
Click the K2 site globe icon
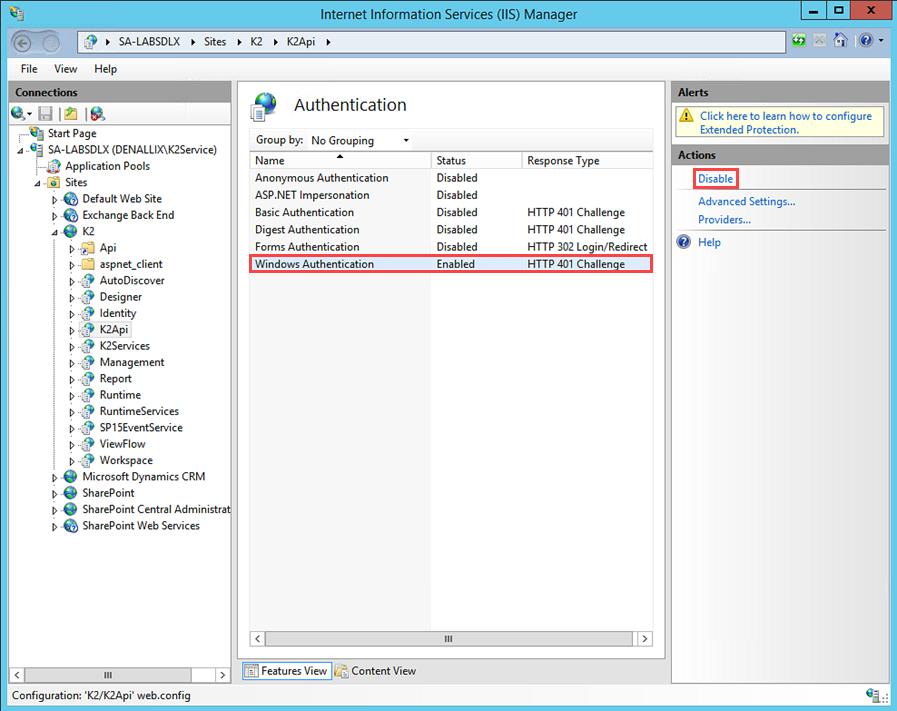(x=71, y=231)
